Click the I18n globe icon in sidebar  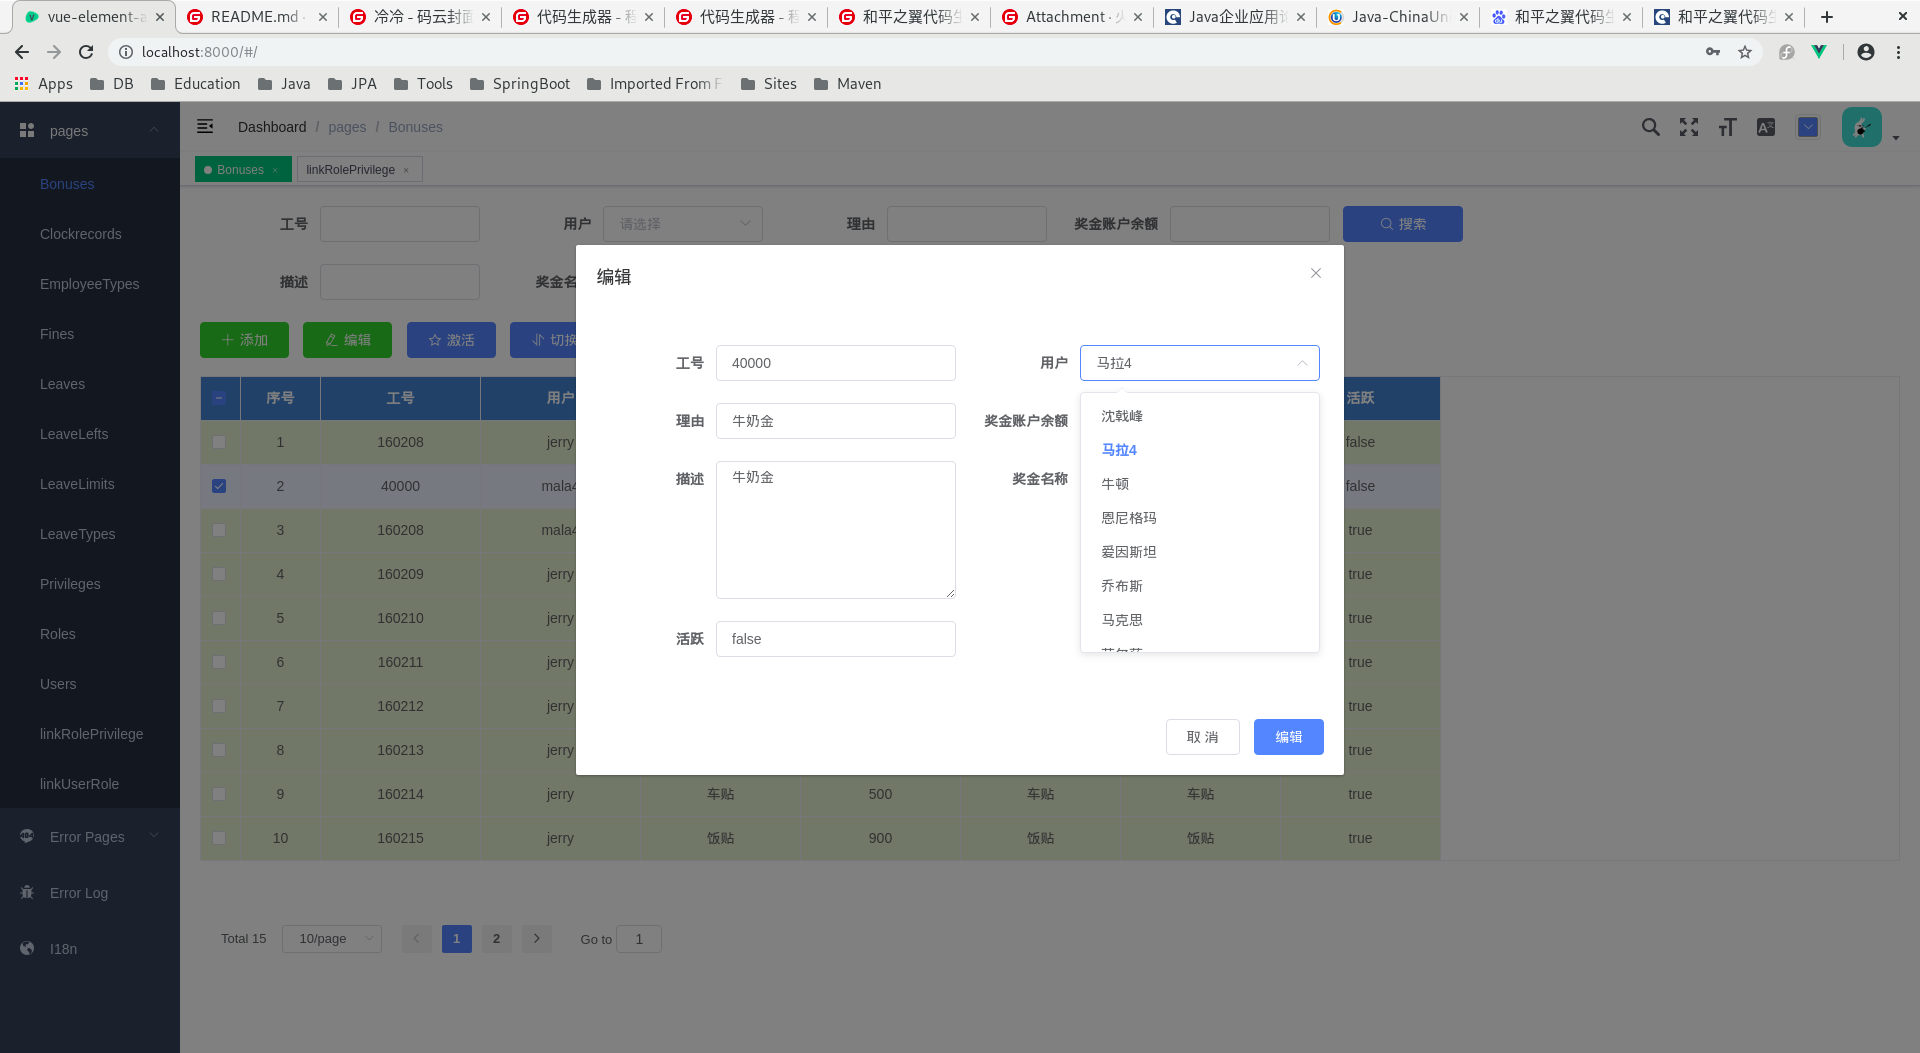(x=27, y=948)
